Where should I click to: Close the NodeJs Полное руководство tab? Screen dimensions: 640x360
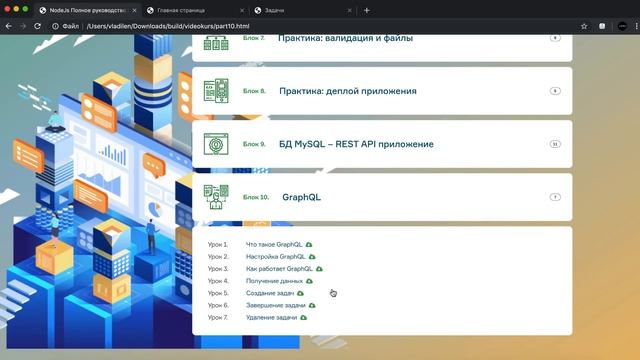[x=134, y=11]
